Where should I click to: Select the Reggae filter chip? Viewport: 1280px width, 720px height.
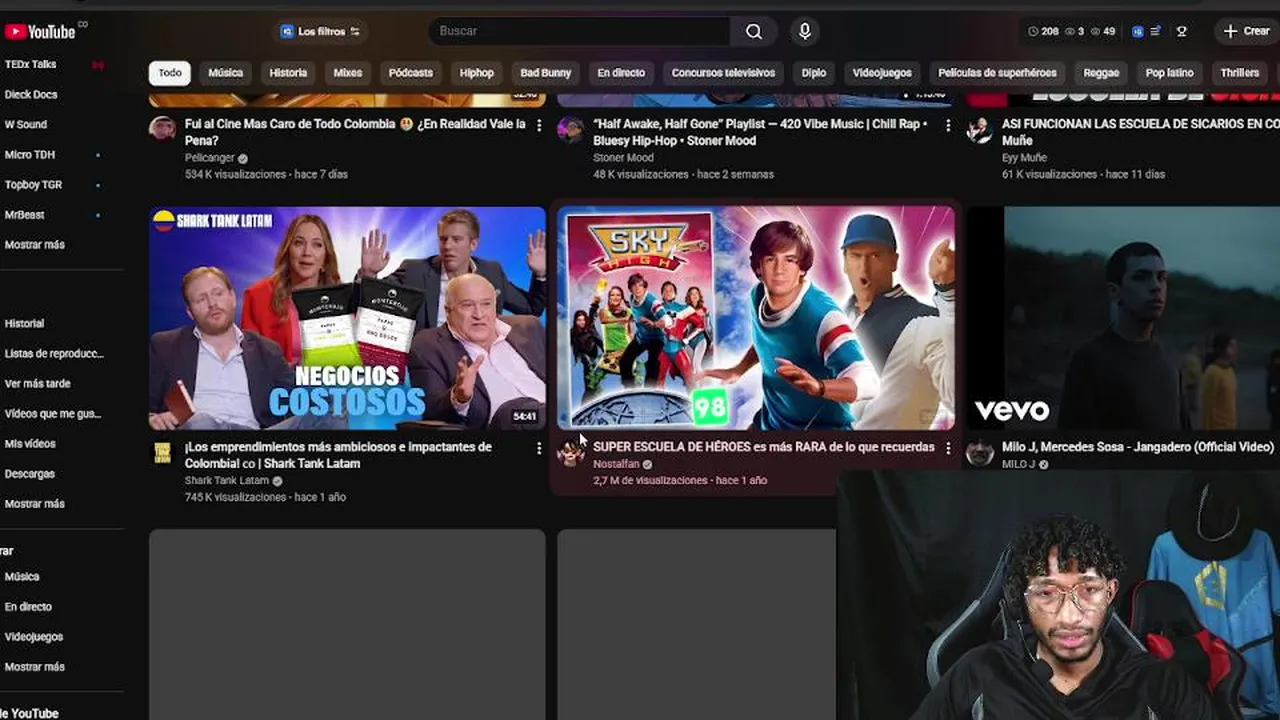coord(1101,73)
